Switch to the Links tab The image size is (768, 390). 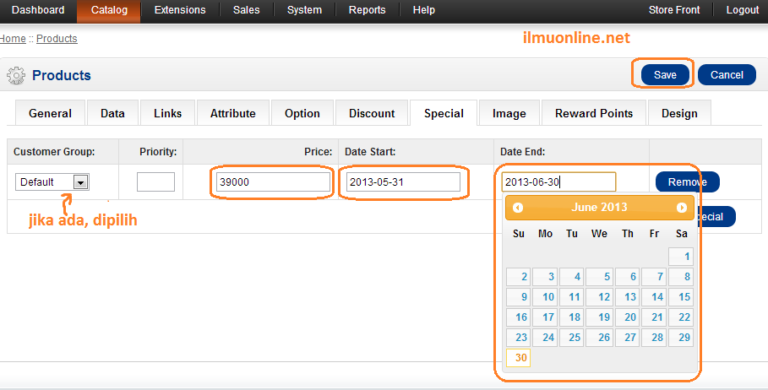coord(168,113)
